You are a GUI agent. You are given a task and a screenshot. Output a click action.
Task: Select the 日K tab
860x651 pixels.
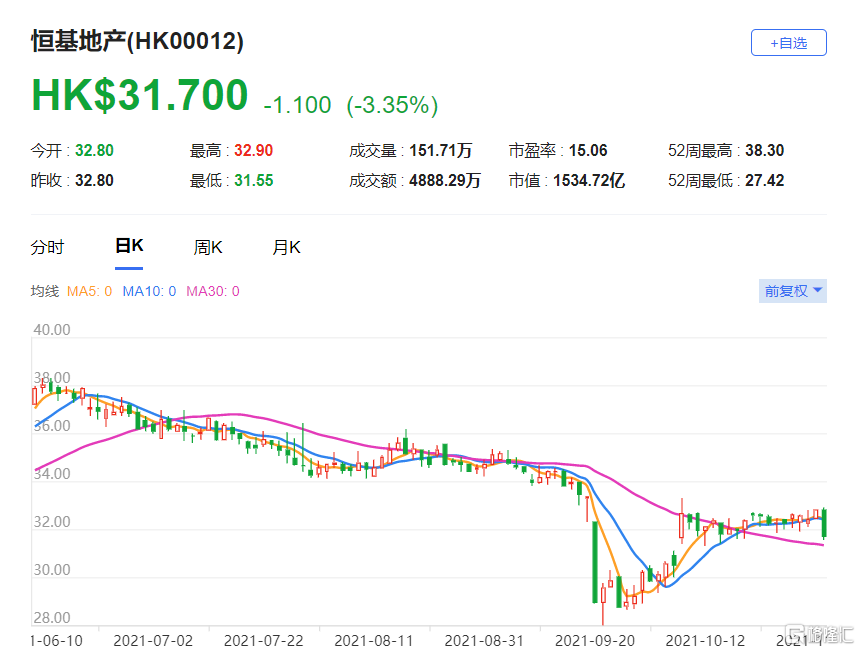[x=129, y=246]
